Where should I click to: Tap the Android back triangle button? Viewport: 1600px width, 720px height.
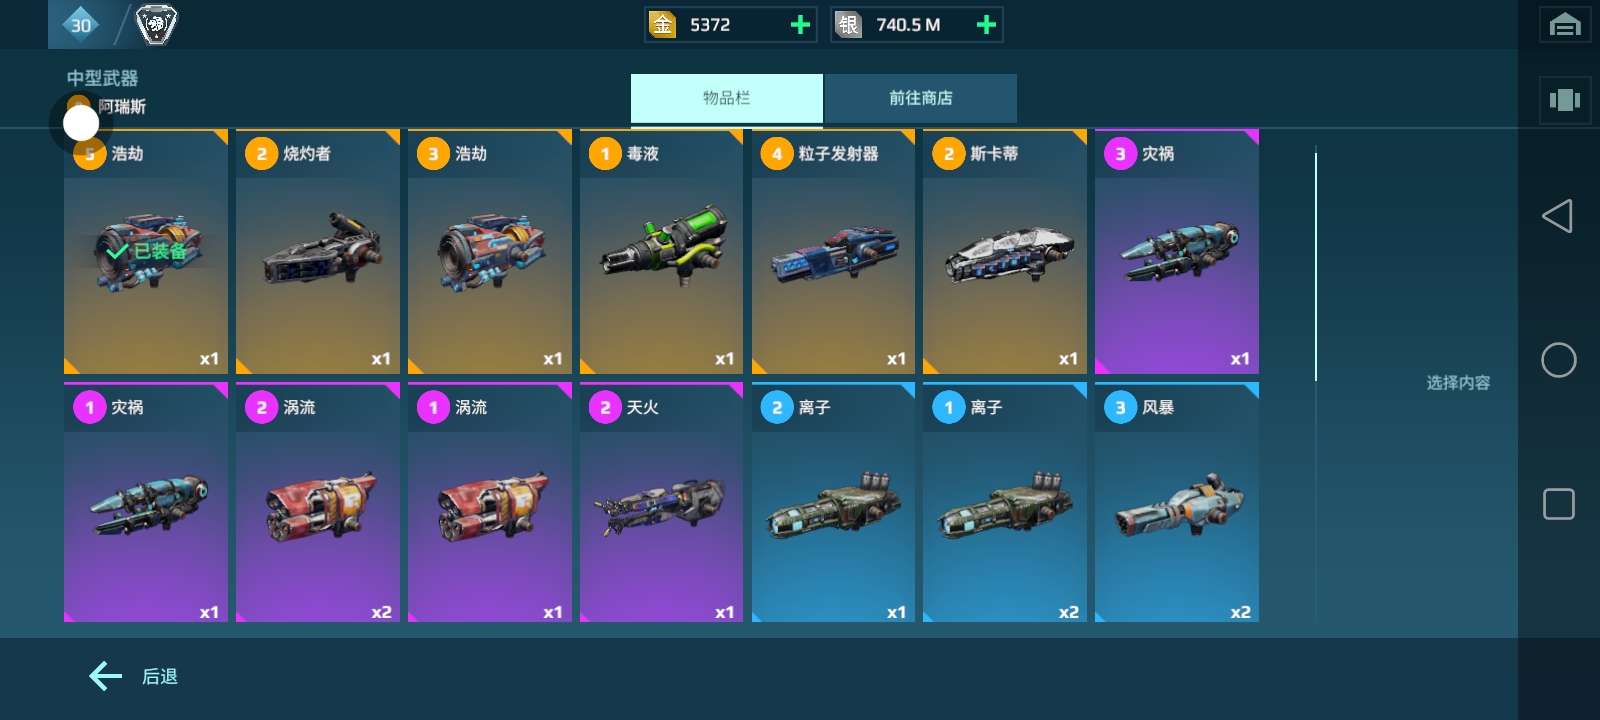pyautogui.click(x=1558, y=216)
